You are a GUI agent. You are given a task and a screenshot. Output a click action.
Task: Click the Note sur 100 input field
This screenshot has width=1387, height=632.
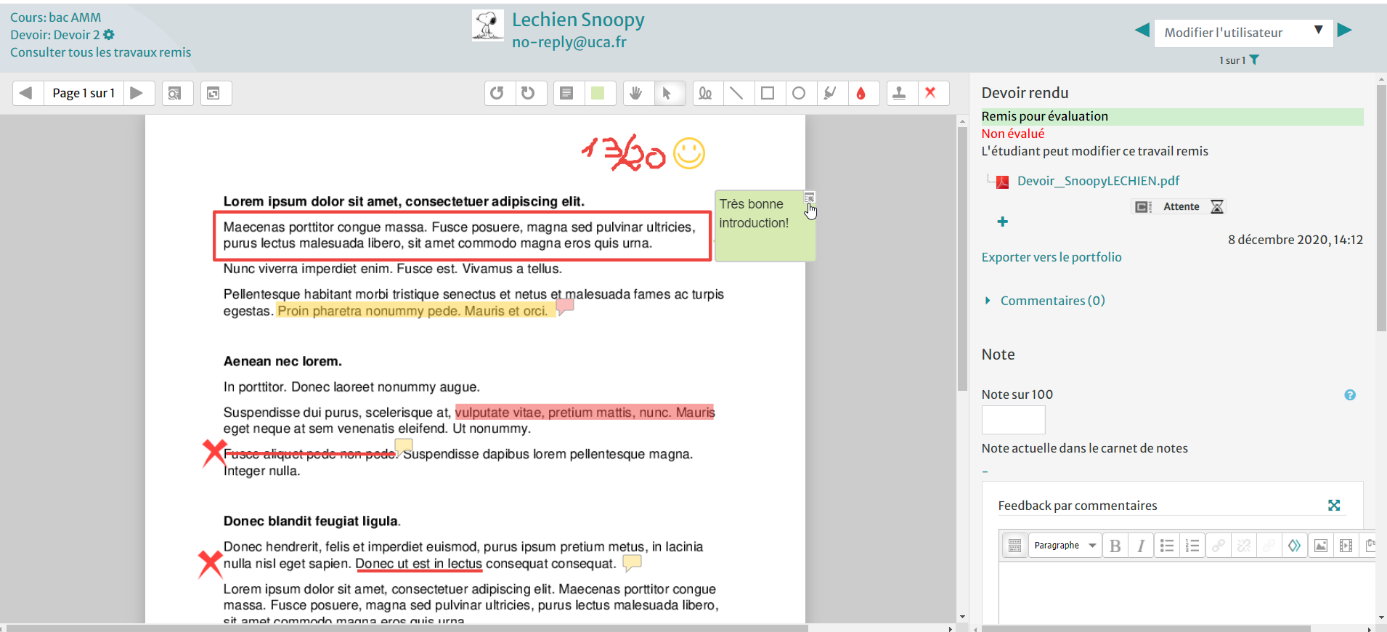[x=1013, y=420]
